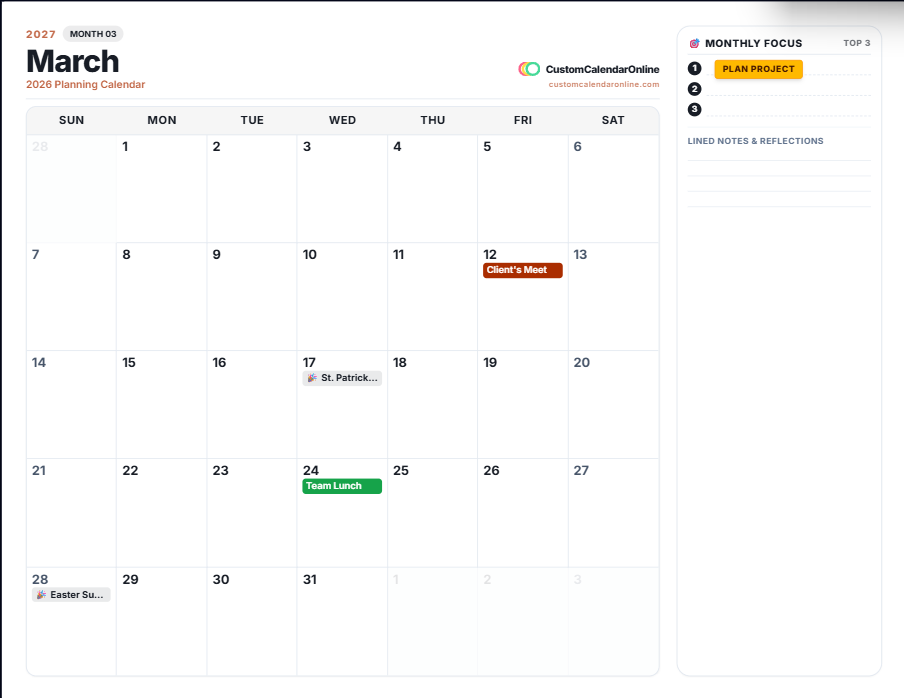Select the day 1 cell

point(161,188)
